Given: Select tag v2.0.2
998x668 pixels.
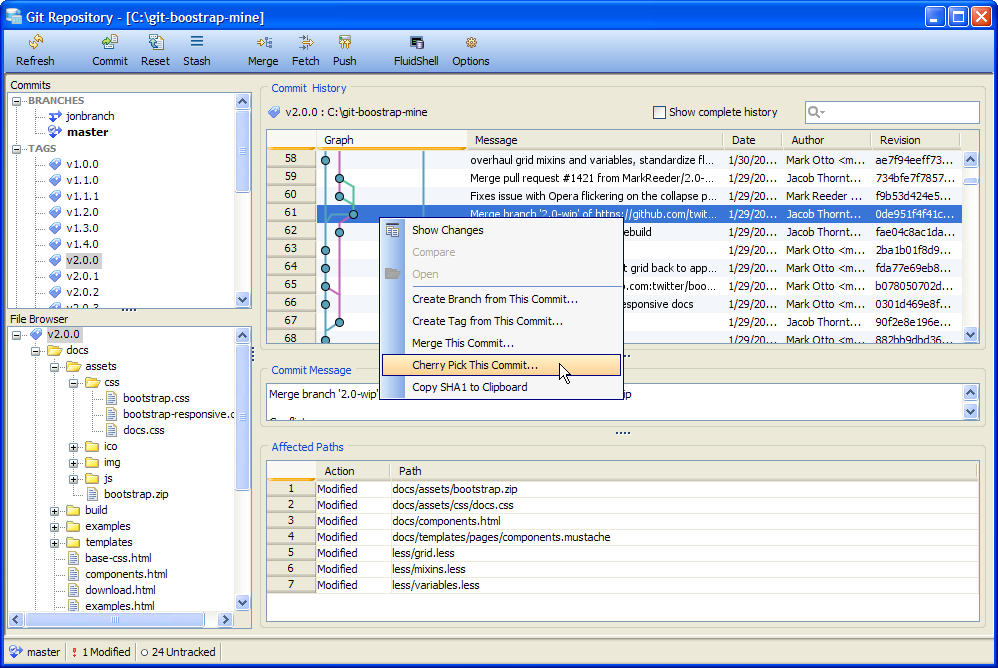Looking at the screenshot, I should tap(82, 292).
